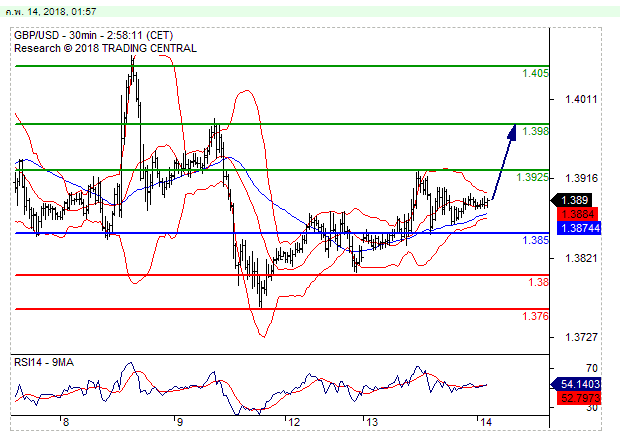The width and height of the screenshot is (620, 441).
Task: Click 'Research © 2018 TRADING CENTRAL' text
Action: pos(105,48)
